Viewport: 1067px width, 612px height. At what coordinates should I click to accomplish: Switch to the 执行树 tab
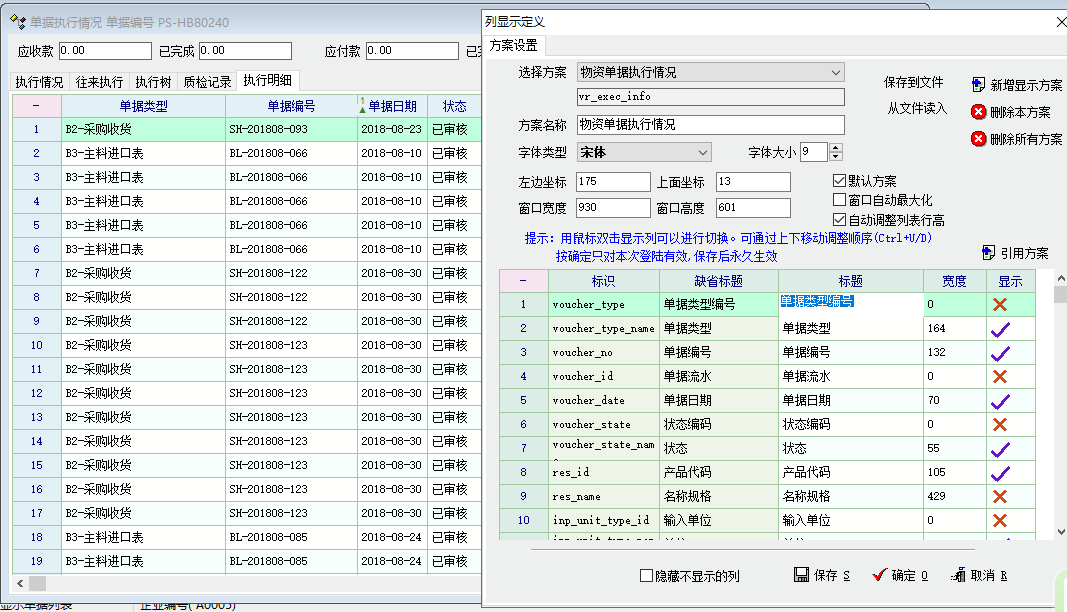click(153, 82)
